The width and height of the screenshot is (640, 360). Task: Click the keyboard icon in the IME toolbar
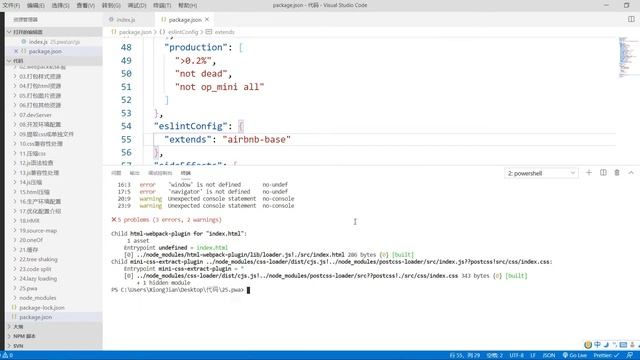coord(623,345)
